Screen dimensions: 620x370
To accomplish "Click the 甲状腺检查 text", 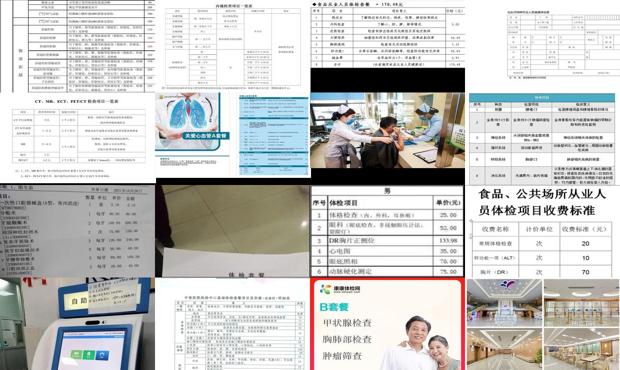I will pos(347,323).
